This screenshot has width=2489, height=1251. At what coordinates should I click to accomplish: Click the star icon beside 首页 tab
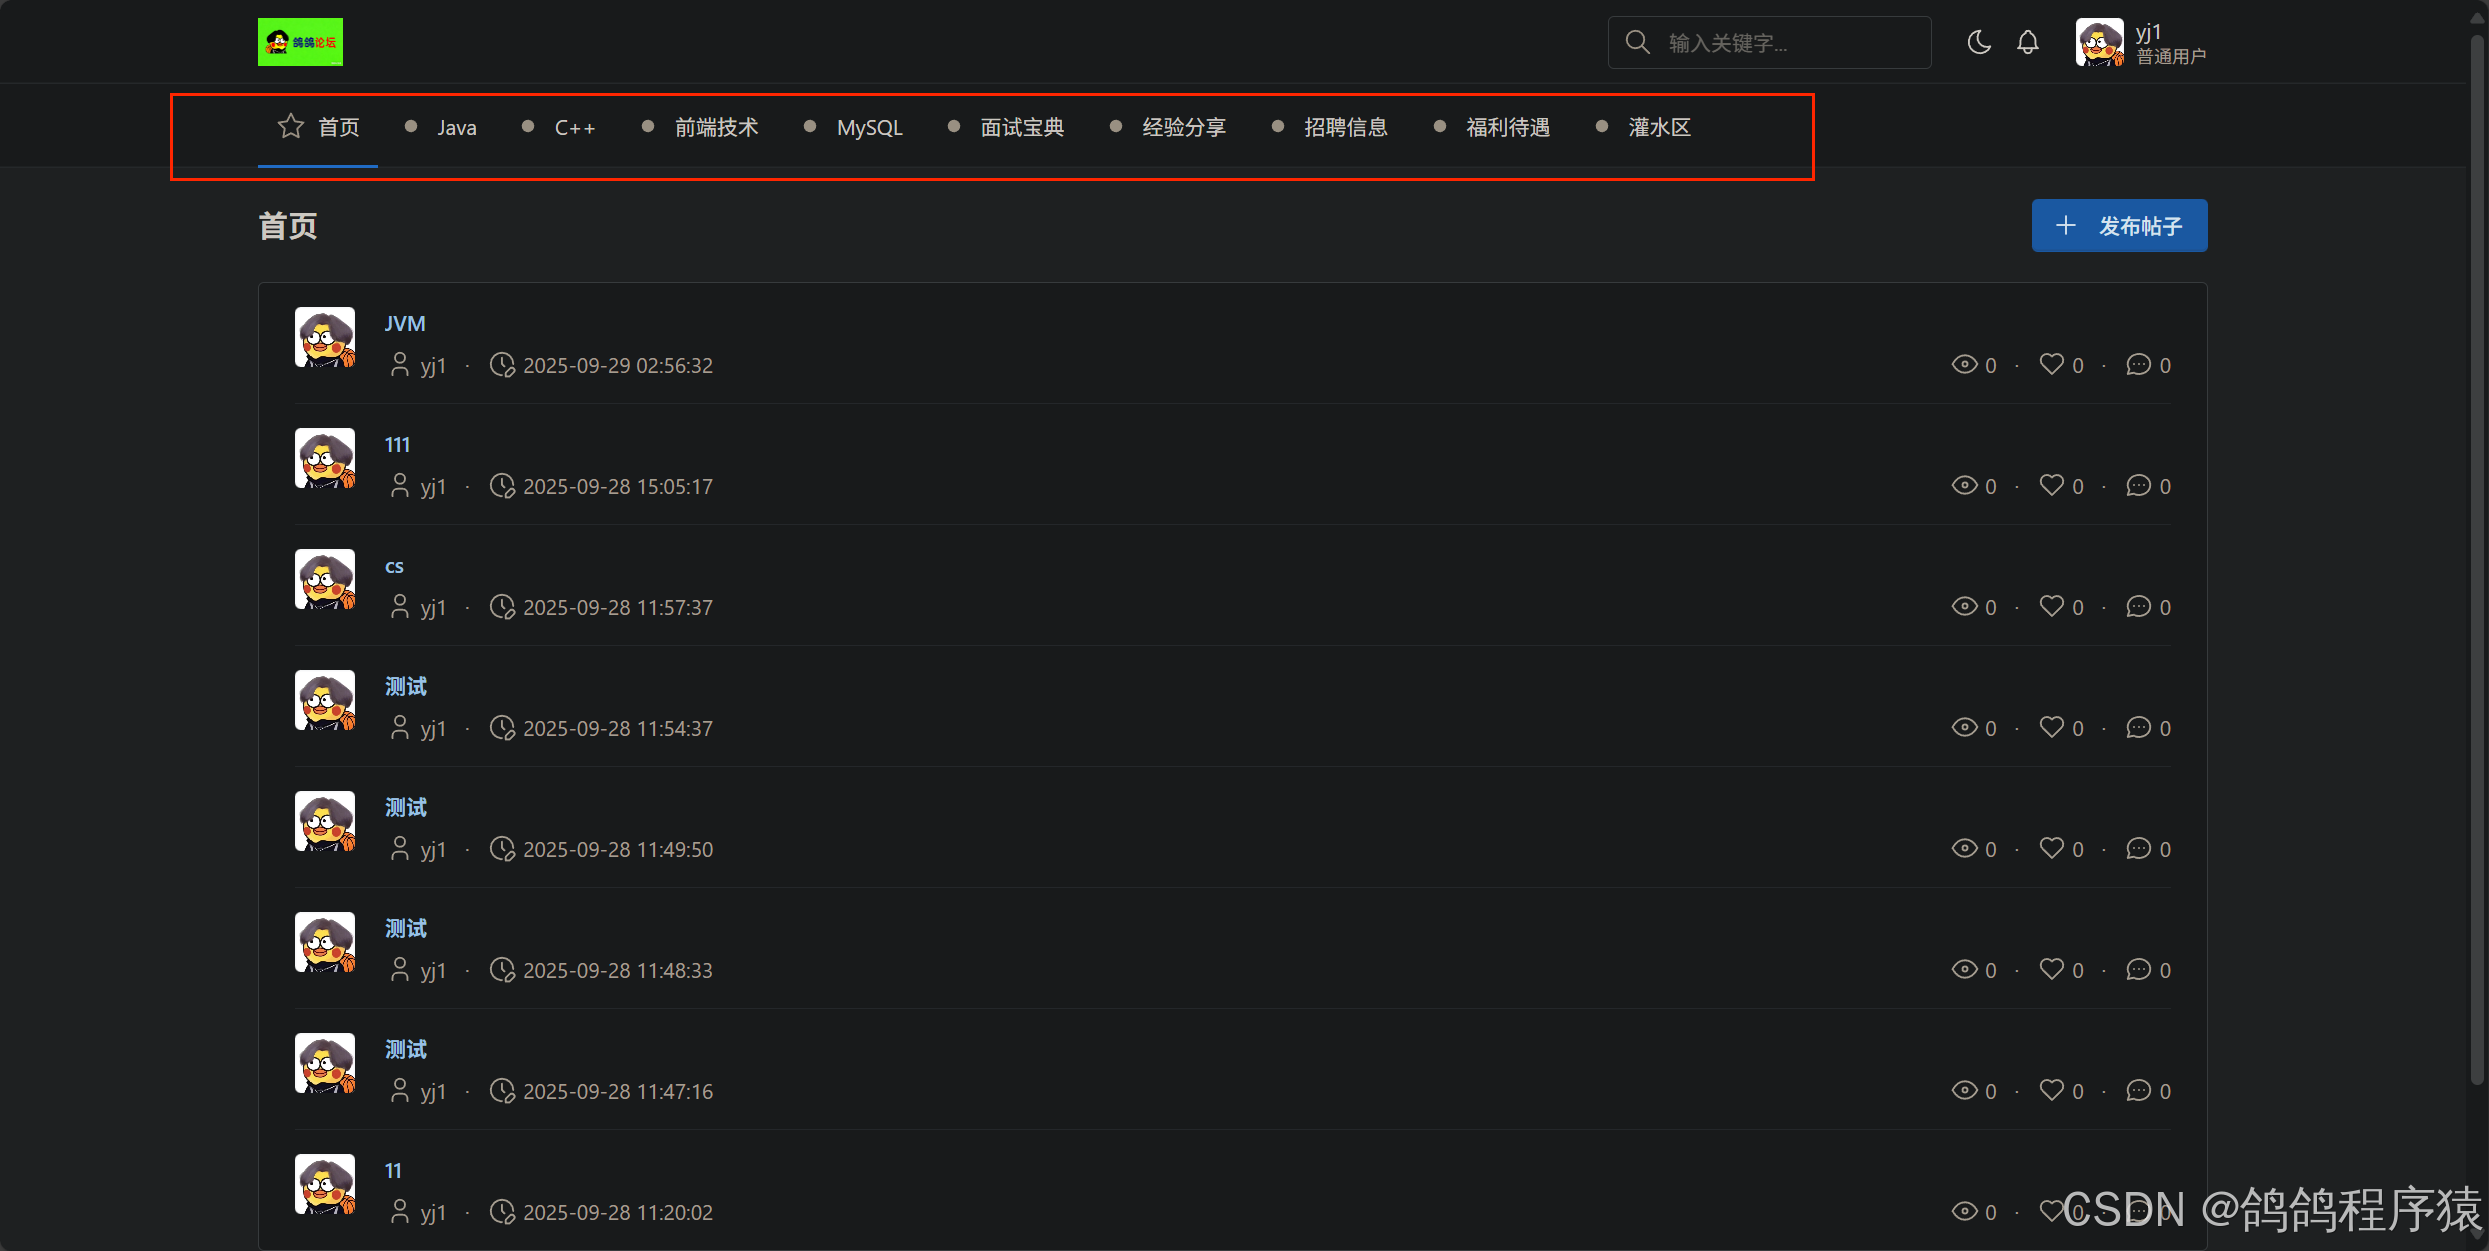[290, 126]
